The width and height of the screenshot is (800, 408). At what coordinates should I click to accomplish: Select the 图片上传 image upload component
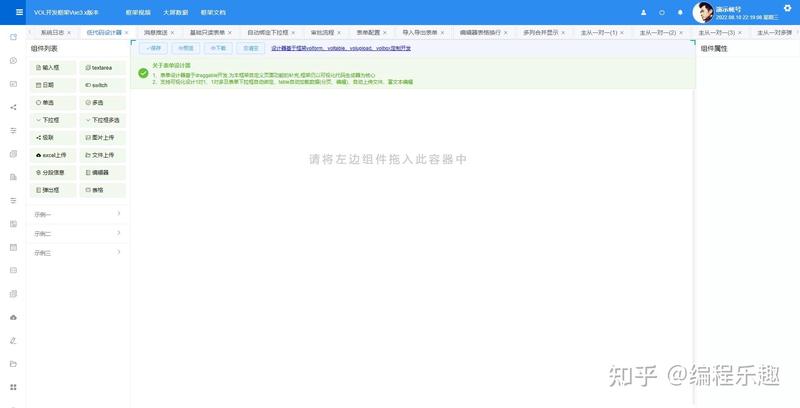[x=103, y=138]
